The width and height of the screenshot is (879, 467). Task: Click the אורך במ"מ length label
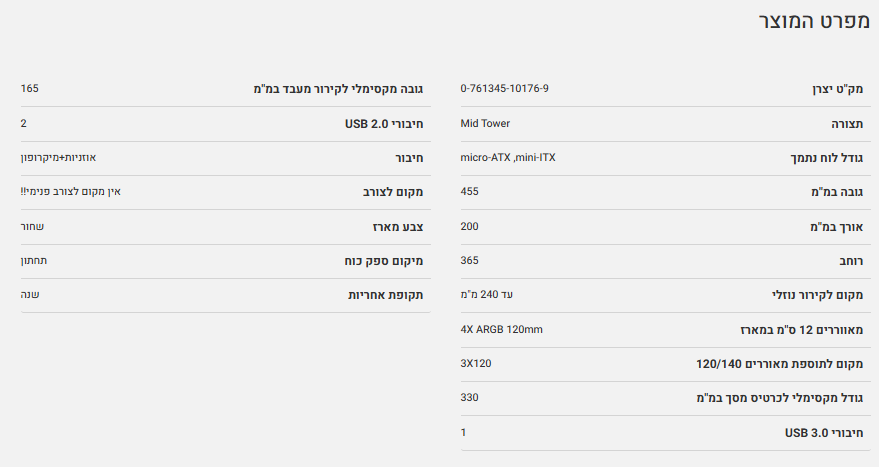click(837, 227)
